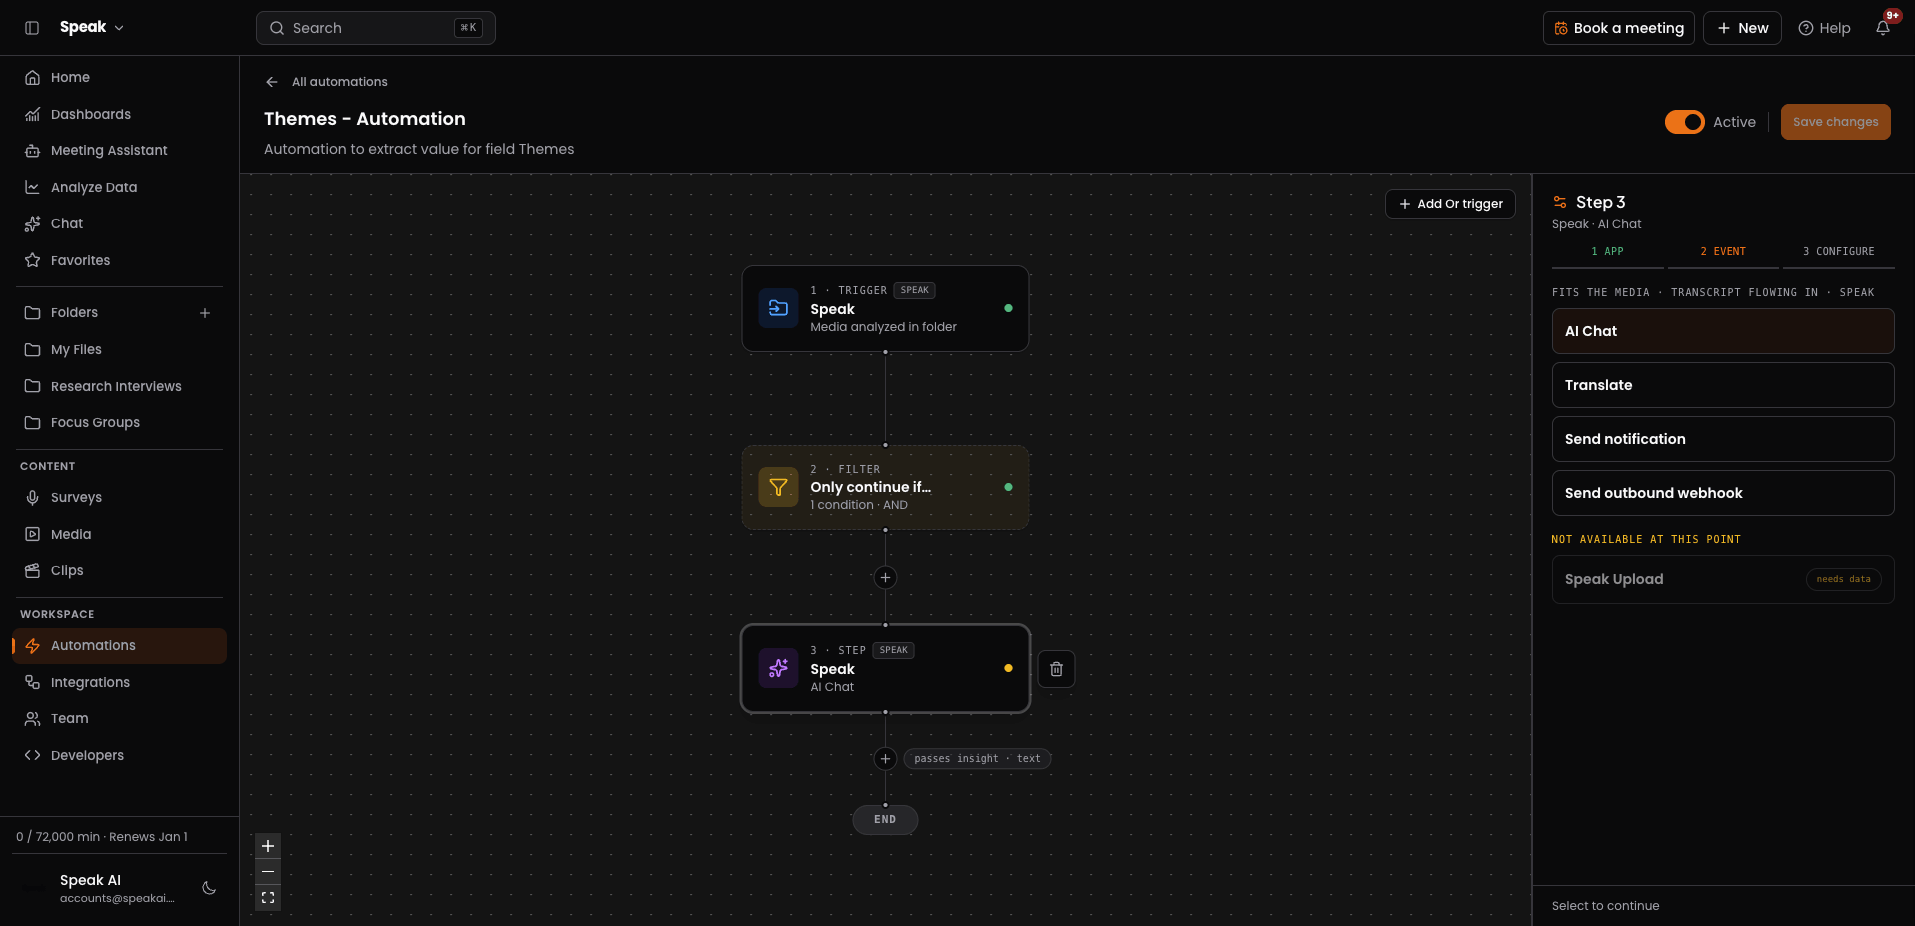Go back to All automations
1915x926 pixels.
click(339, 82)
